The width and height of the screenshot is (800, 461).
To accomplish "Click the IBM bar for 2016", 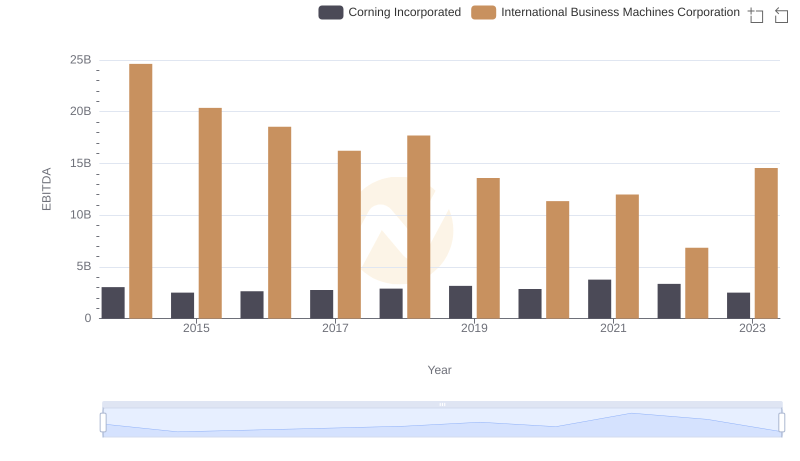I will 280,223.
